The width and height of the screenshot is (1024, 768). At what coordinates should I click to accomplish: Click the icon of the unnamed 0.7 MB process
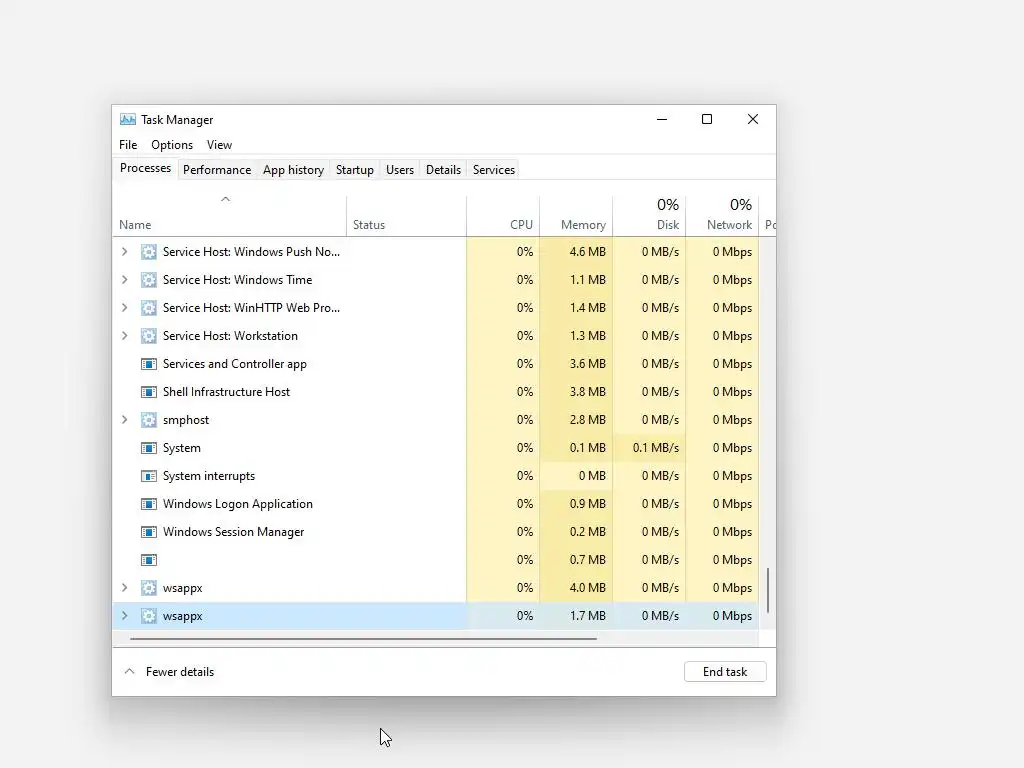(149, 560)
